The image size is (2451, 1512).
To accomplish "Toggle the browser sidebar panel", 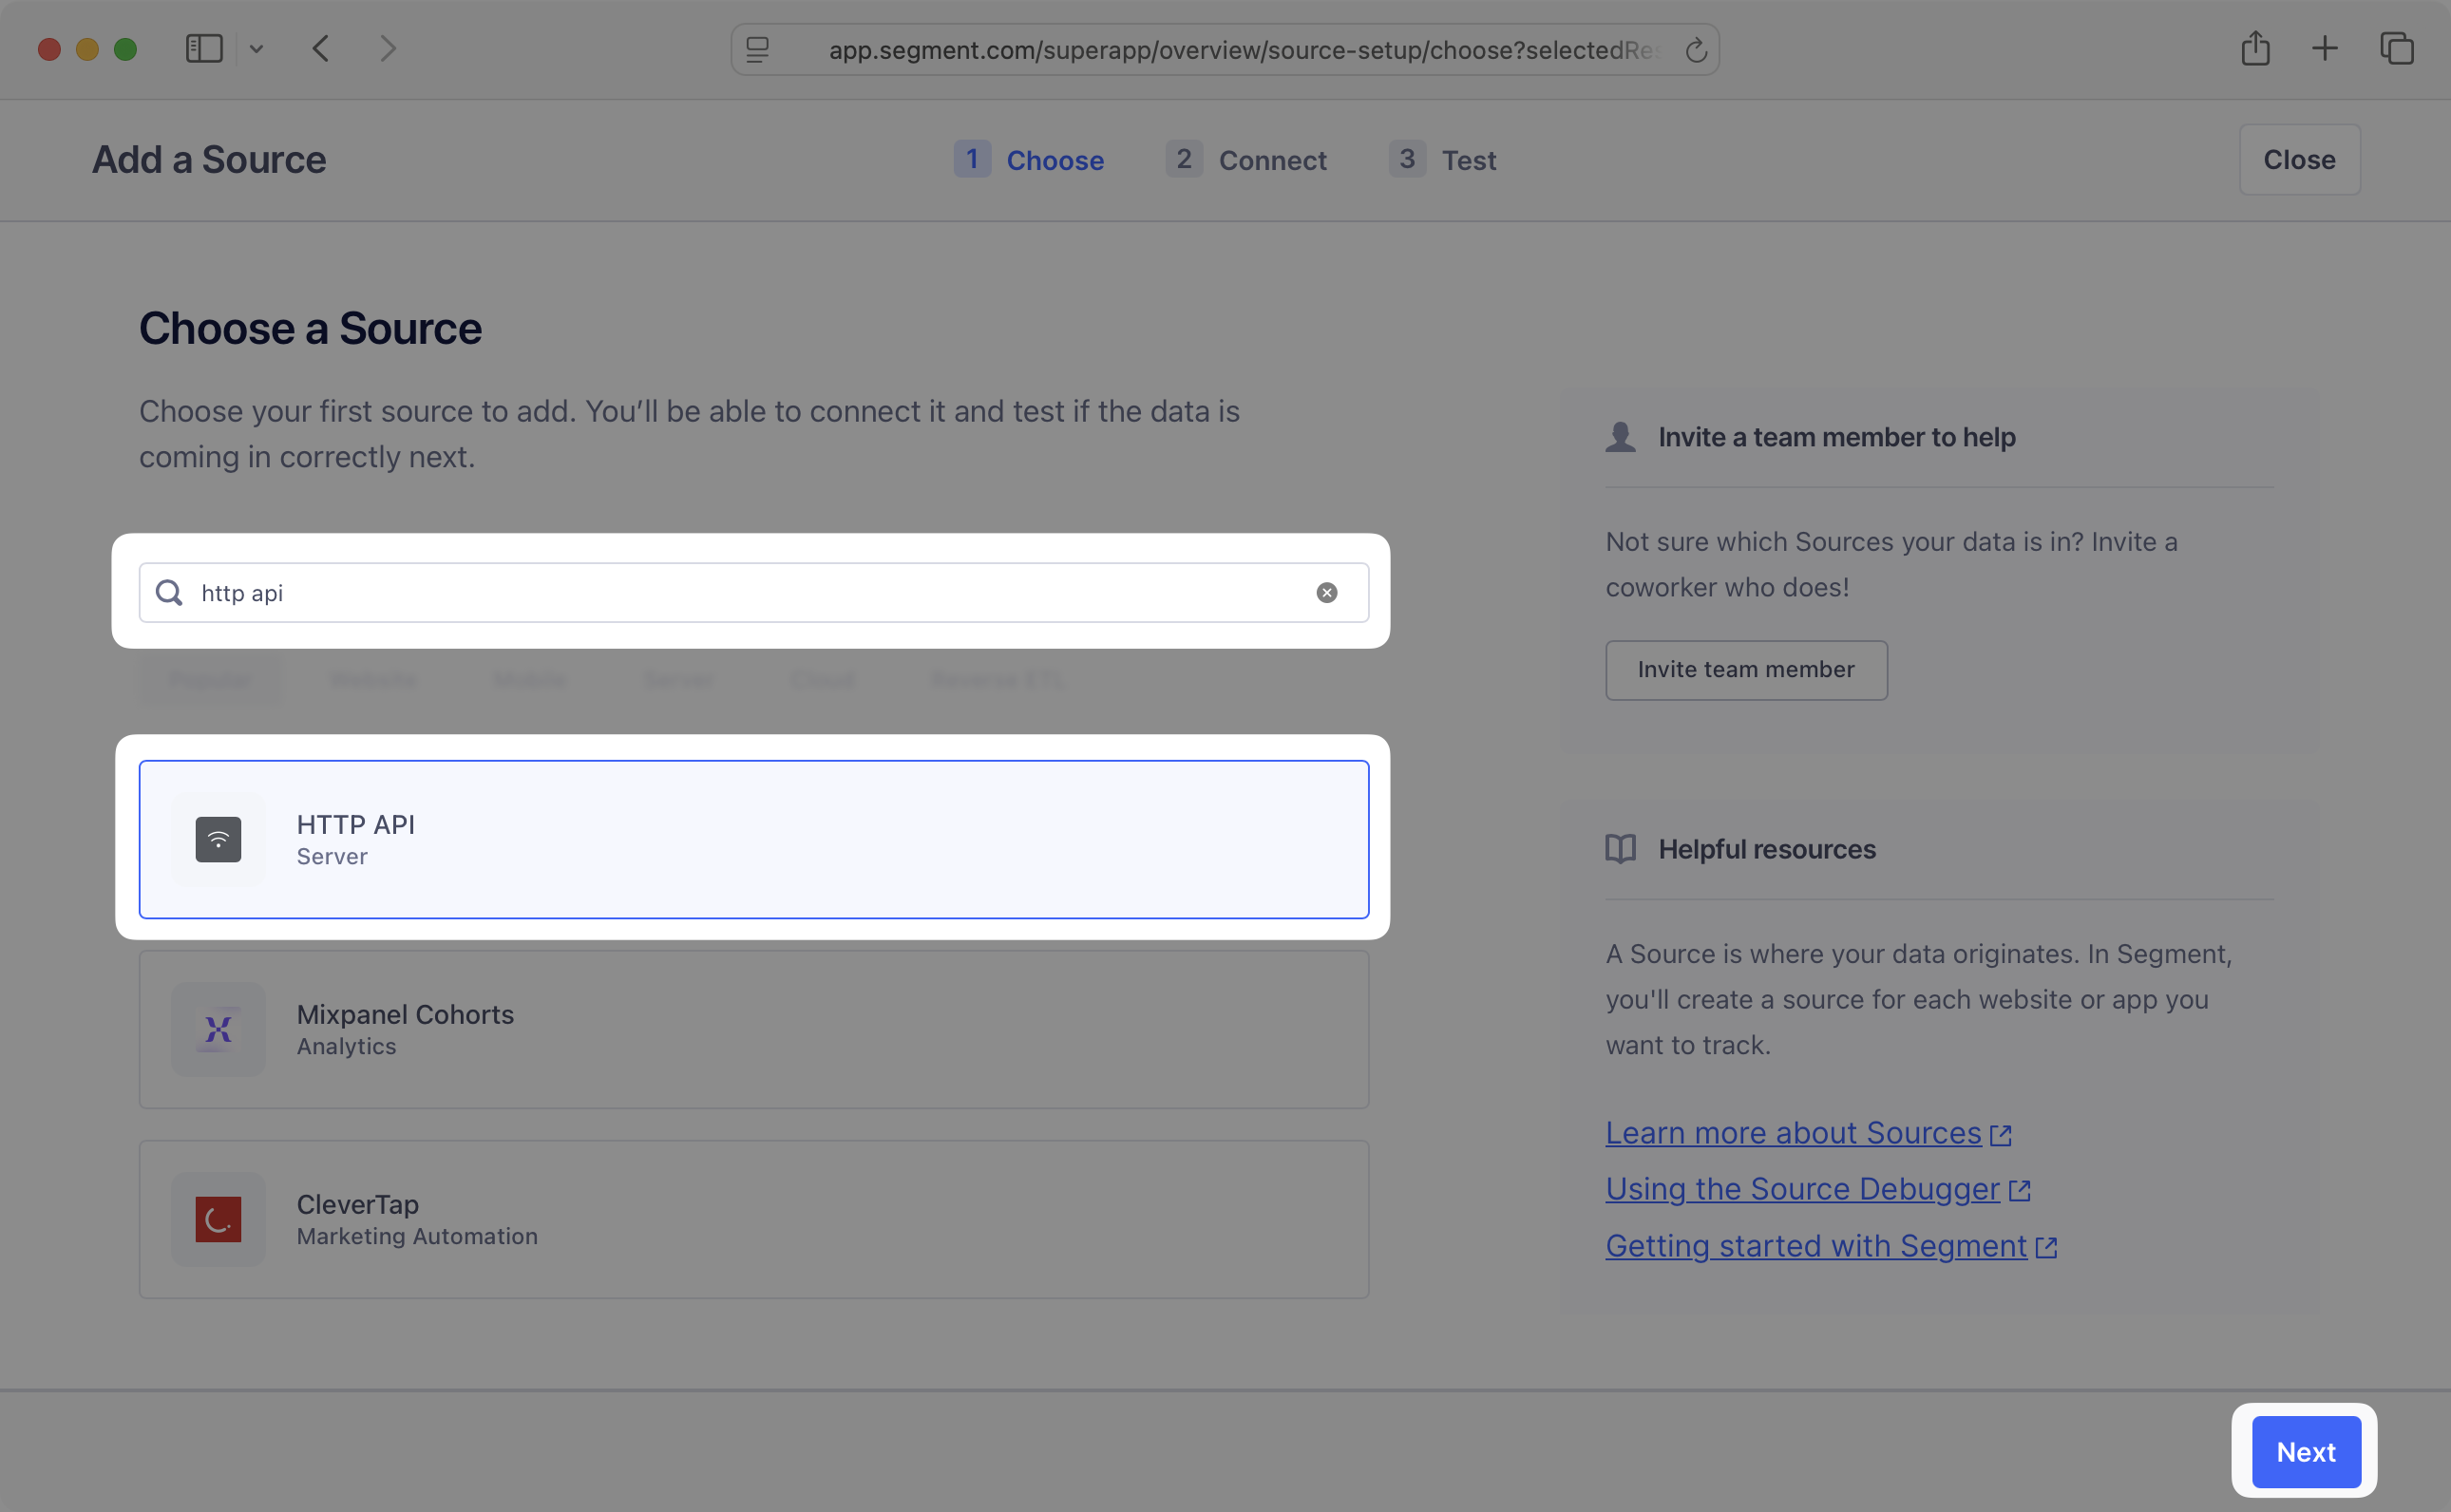I will (x=204, y=48).
